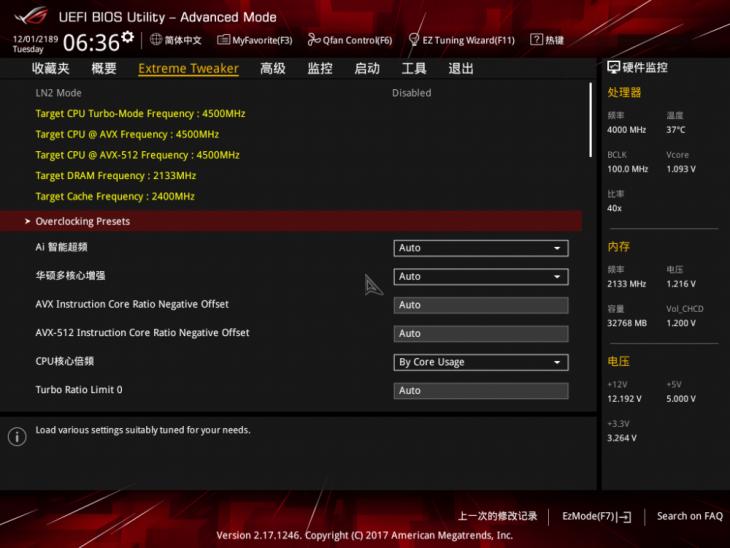Click the BCLK 100.0 MHz value
Image resolution: width=730 pixels, height=548 pixels.
[627, 169]
